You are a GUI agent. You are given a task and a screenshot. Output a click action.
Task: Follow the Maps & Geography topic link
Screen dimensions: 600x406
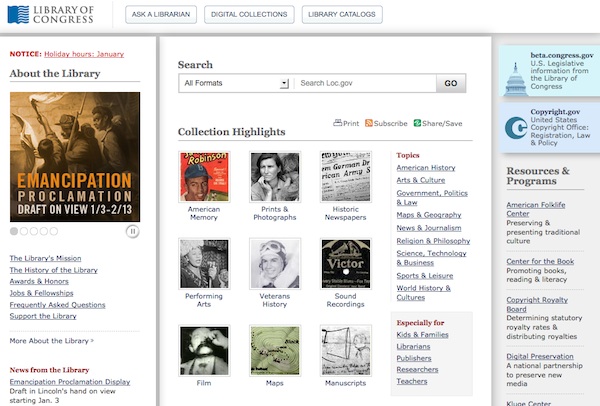429,214
